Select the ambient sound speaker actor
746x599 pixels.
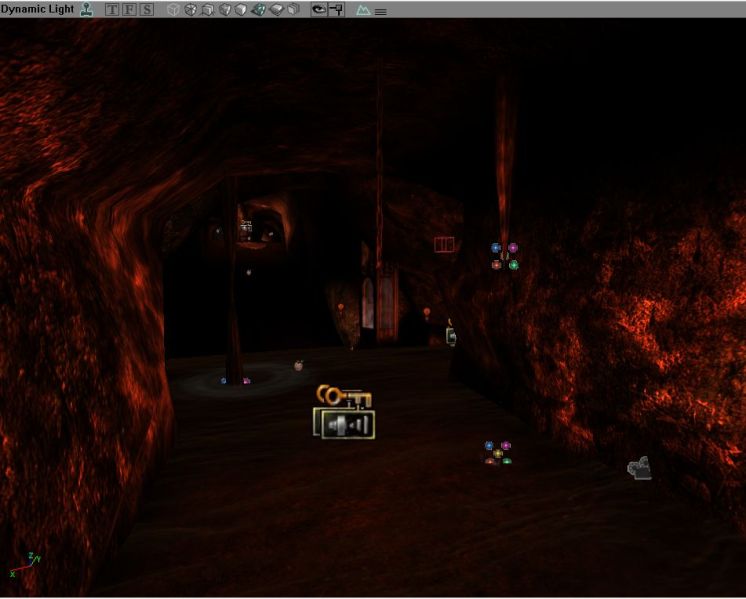[x=348, y=424]
